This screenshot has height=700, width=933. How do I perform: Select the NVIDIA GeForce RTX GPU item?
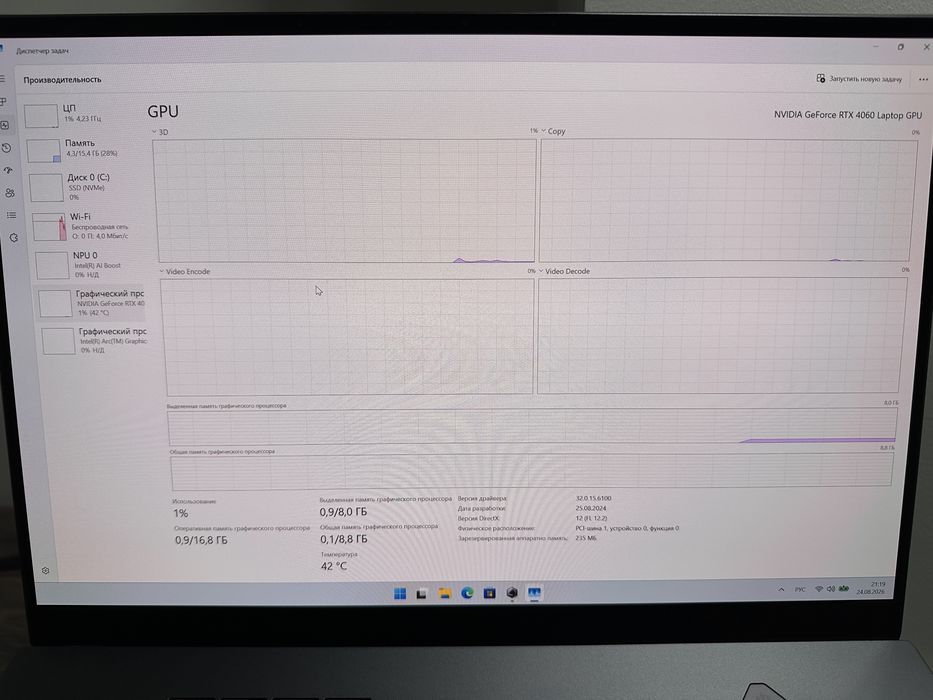[x=91, y=303]
